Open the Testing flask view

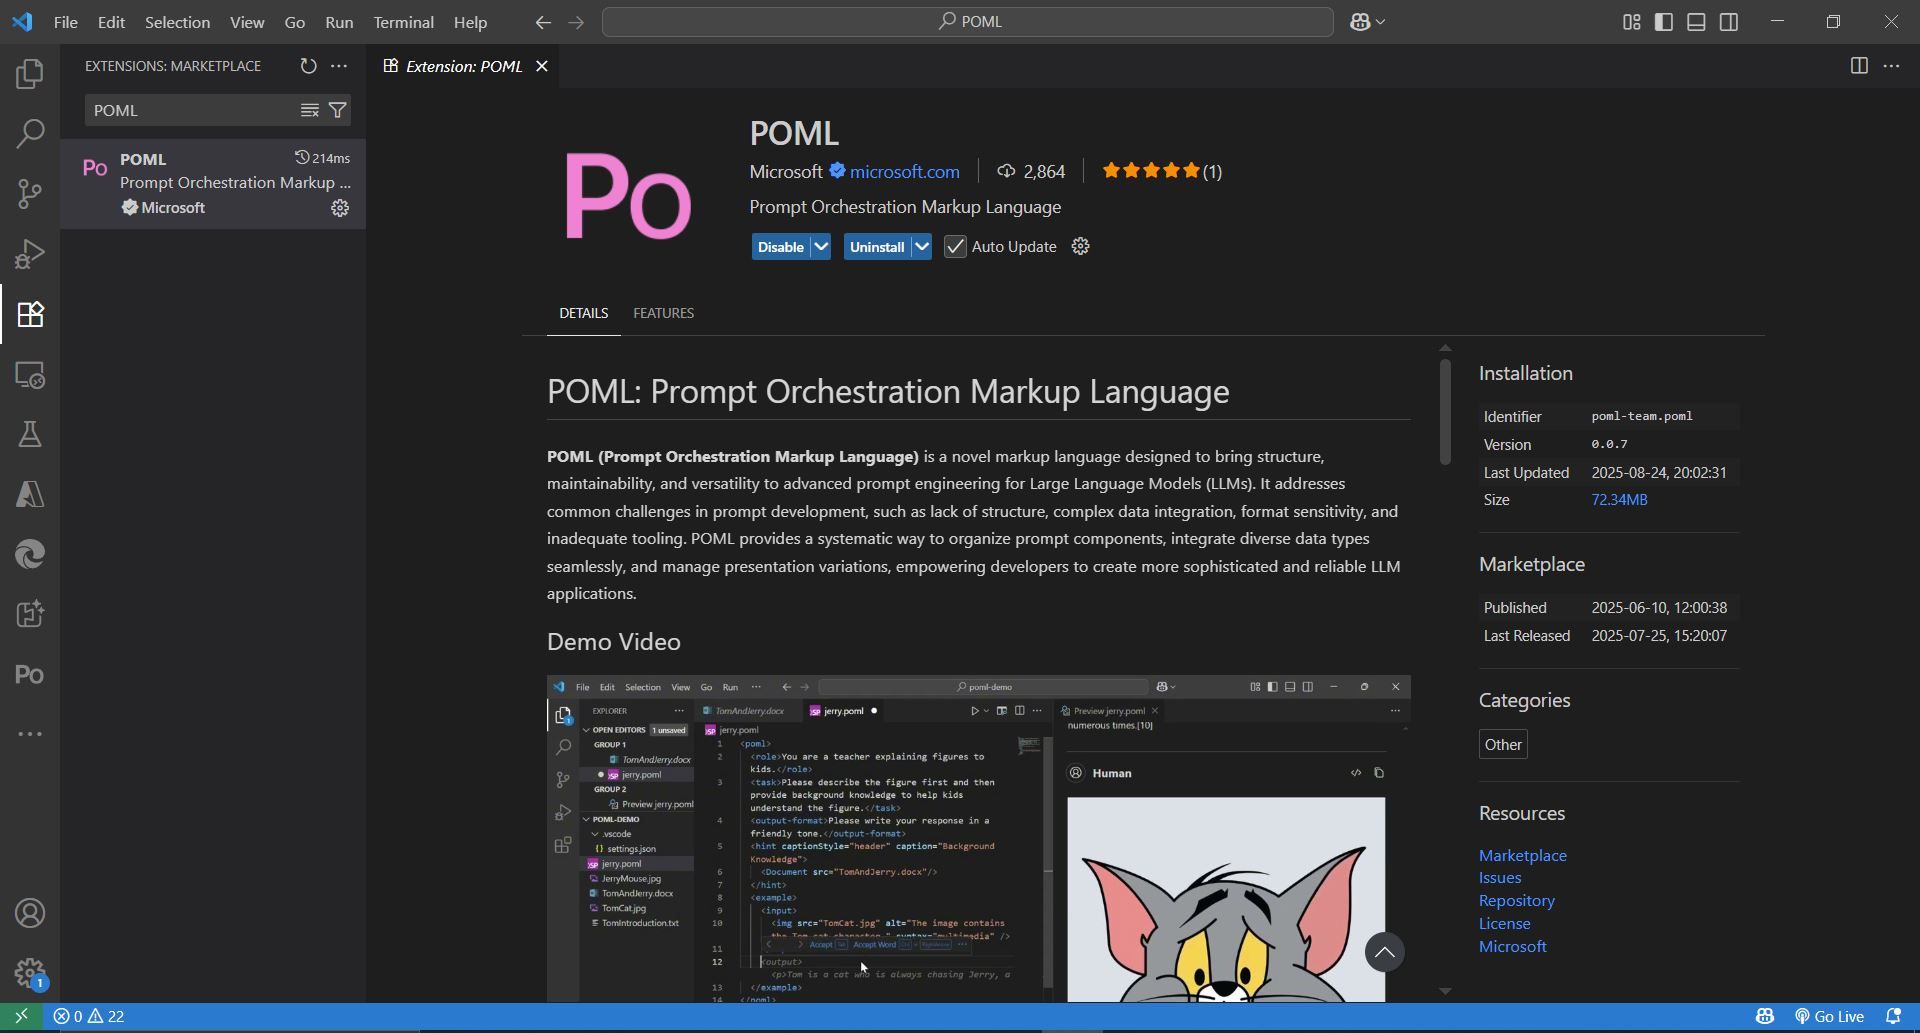click(30, 434)
